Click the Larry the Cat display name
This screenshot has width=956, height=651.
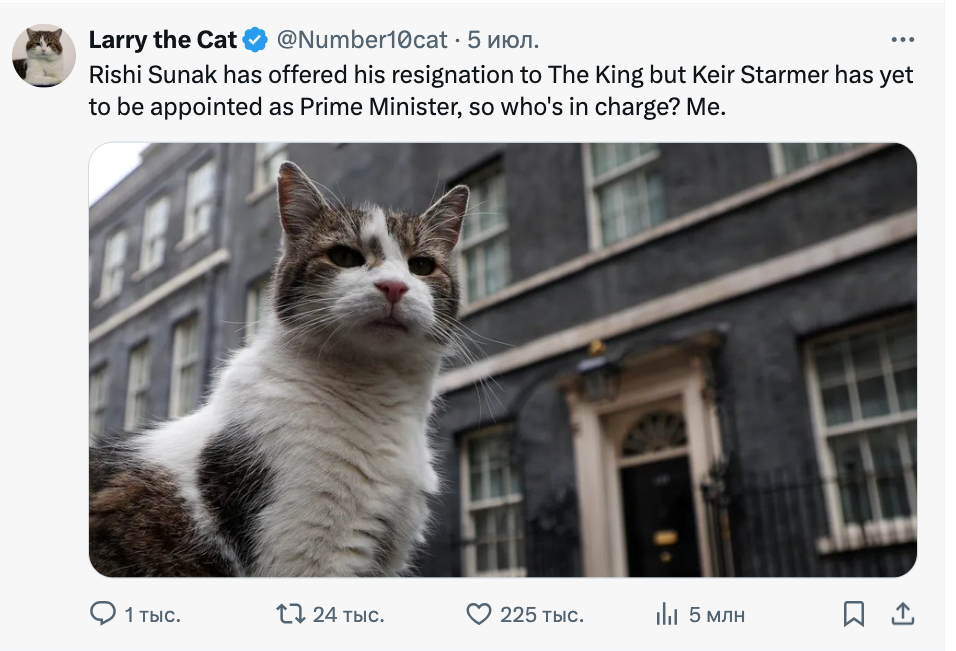[x=163, y=40]
